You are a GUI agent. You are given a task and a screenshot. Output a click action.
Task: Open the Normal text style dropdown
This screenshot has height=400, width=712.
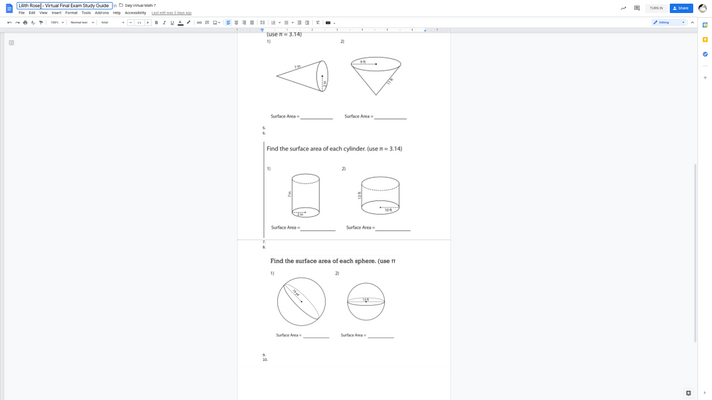click(x=82, y=23)
